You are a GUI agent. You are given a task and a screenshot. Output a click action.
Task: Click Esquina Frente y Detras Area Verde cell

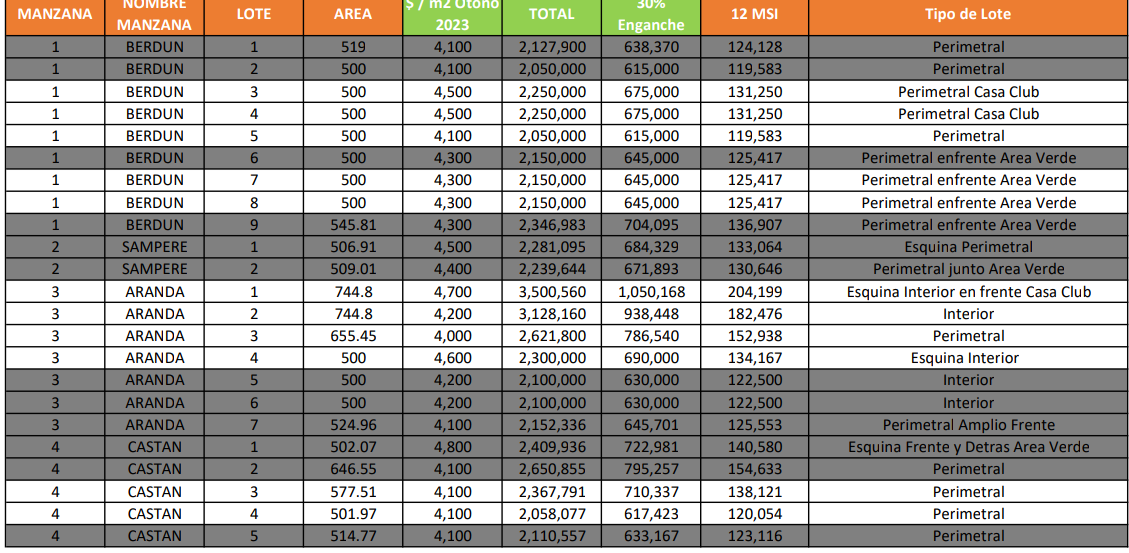968,447
